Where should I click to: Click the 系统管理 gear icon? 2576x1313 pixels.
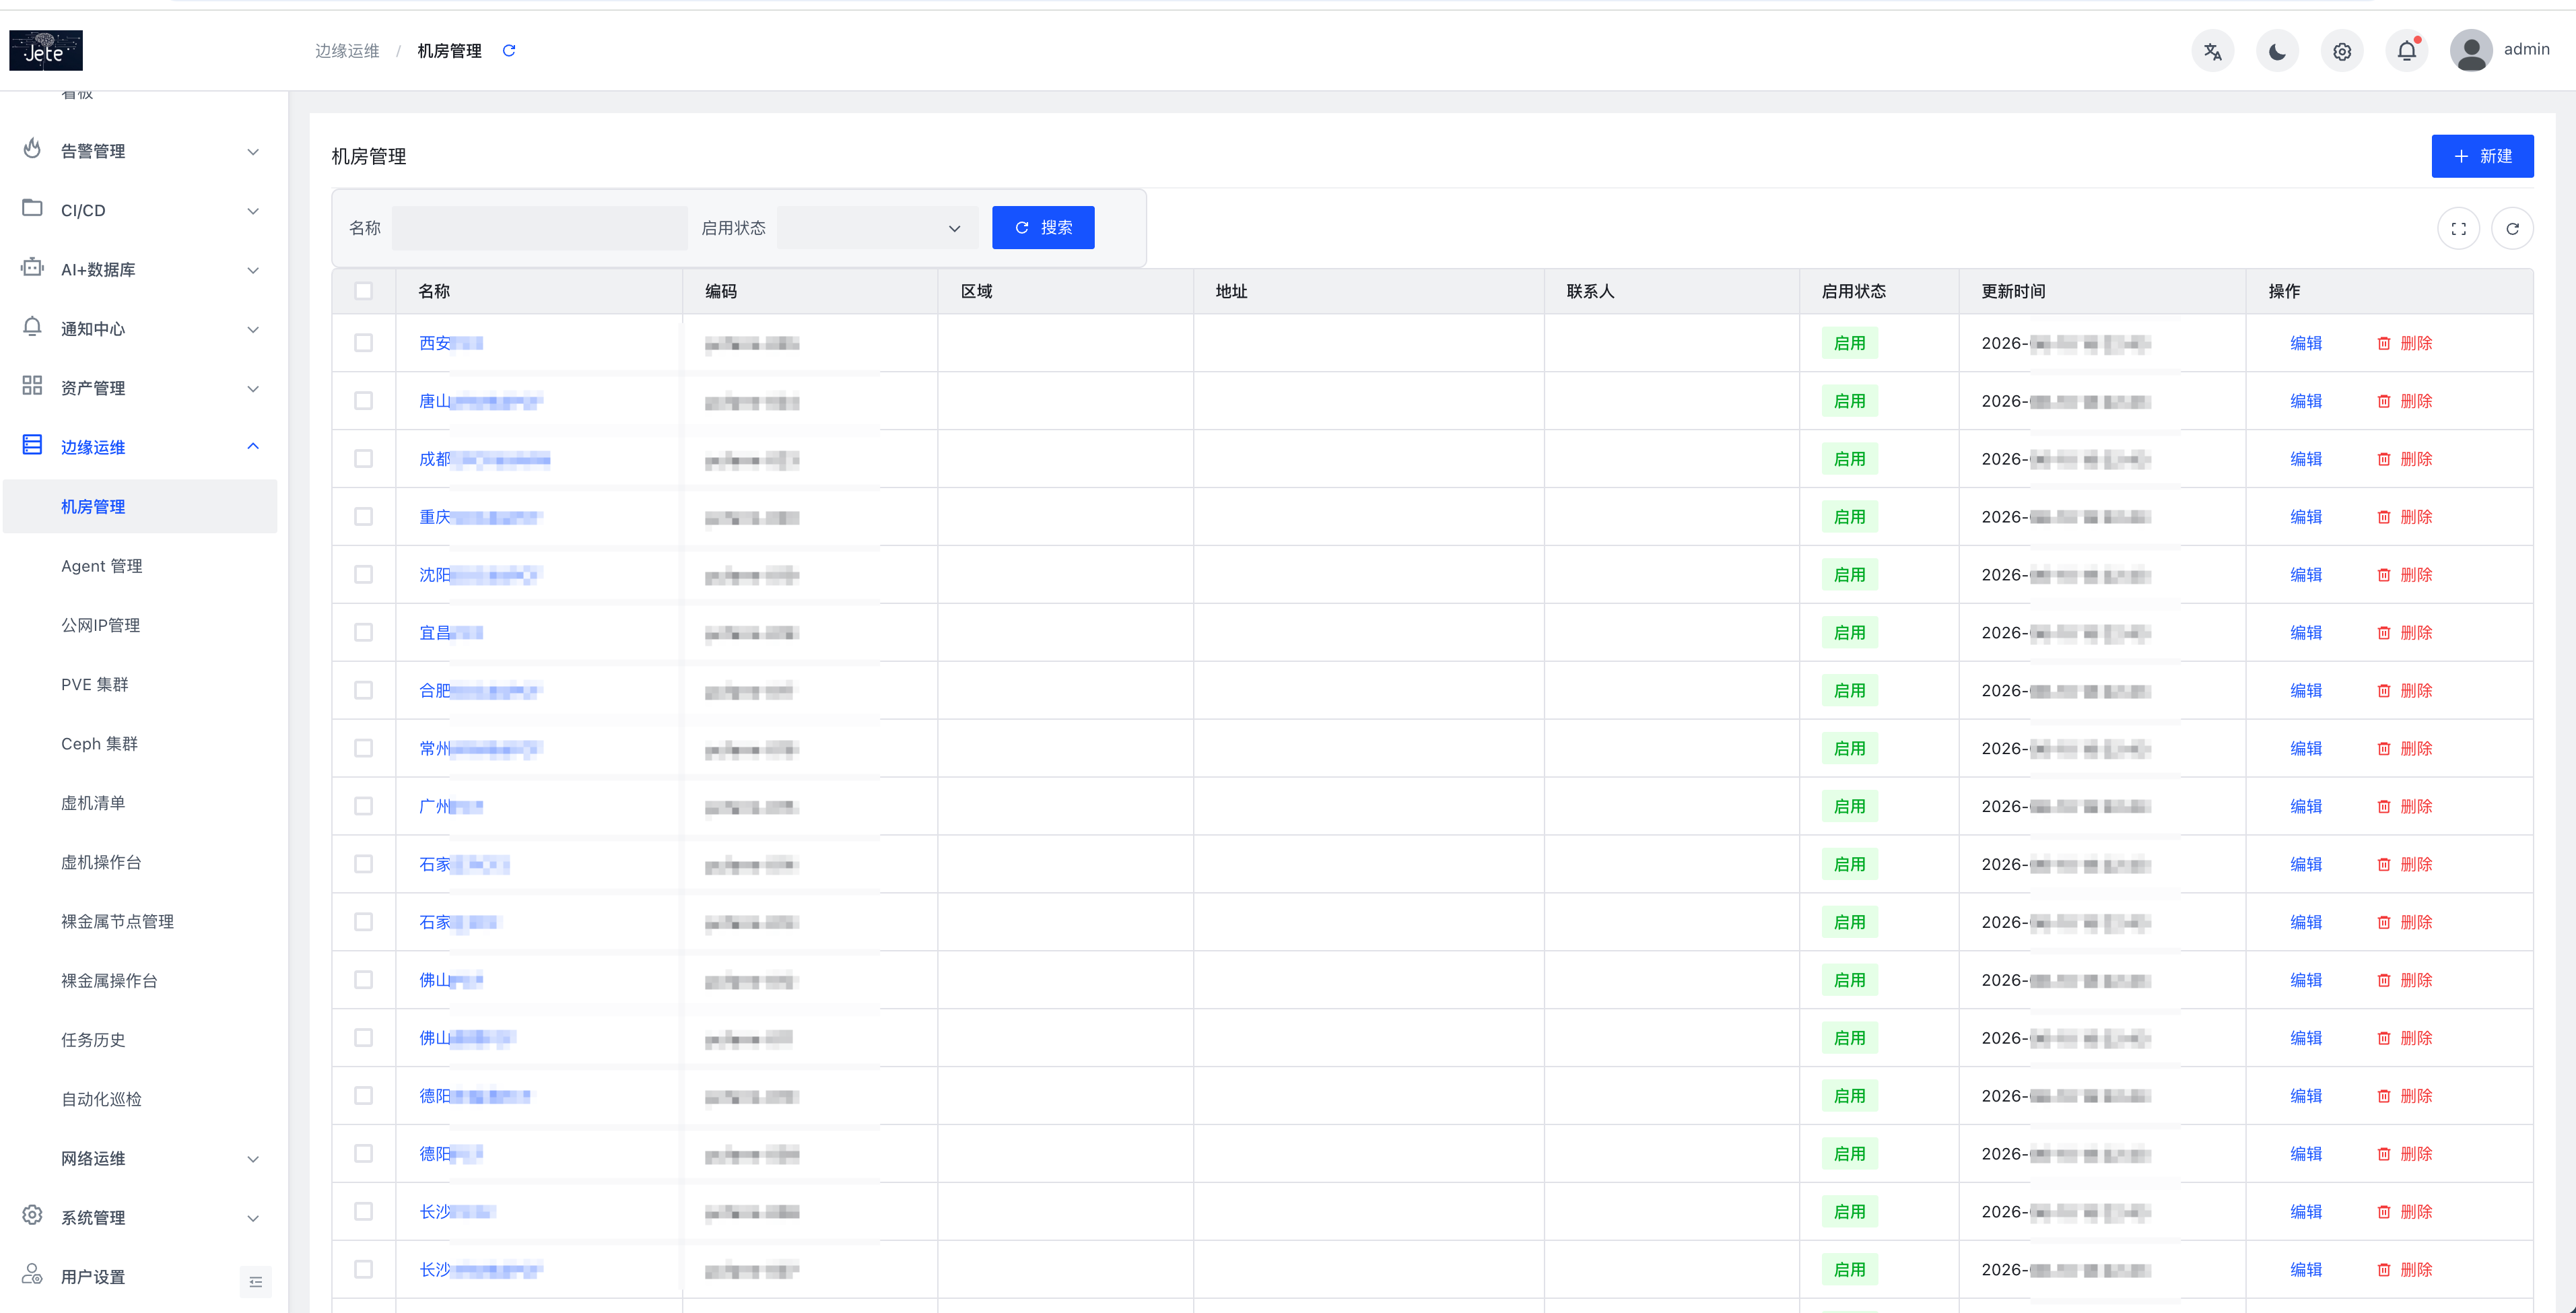[x=32, y=1215]
